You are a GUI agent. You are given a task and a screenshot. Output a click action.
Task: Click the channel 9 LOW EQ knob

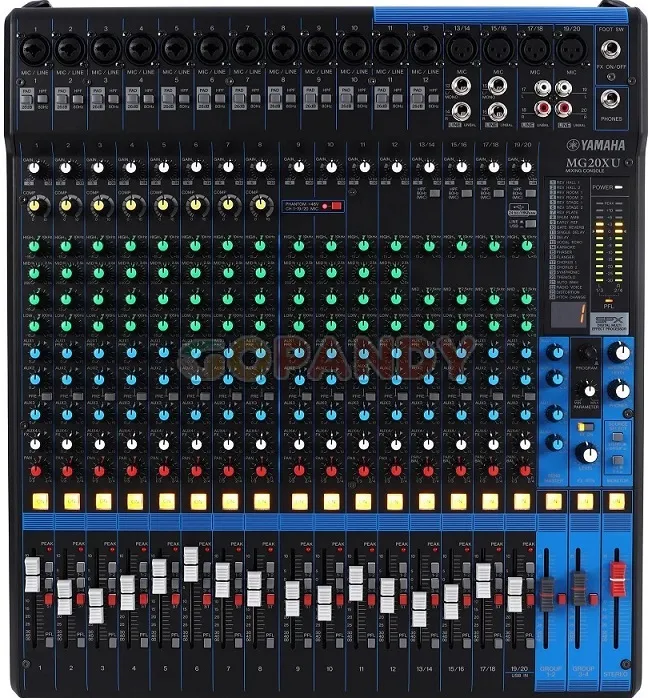299,326
